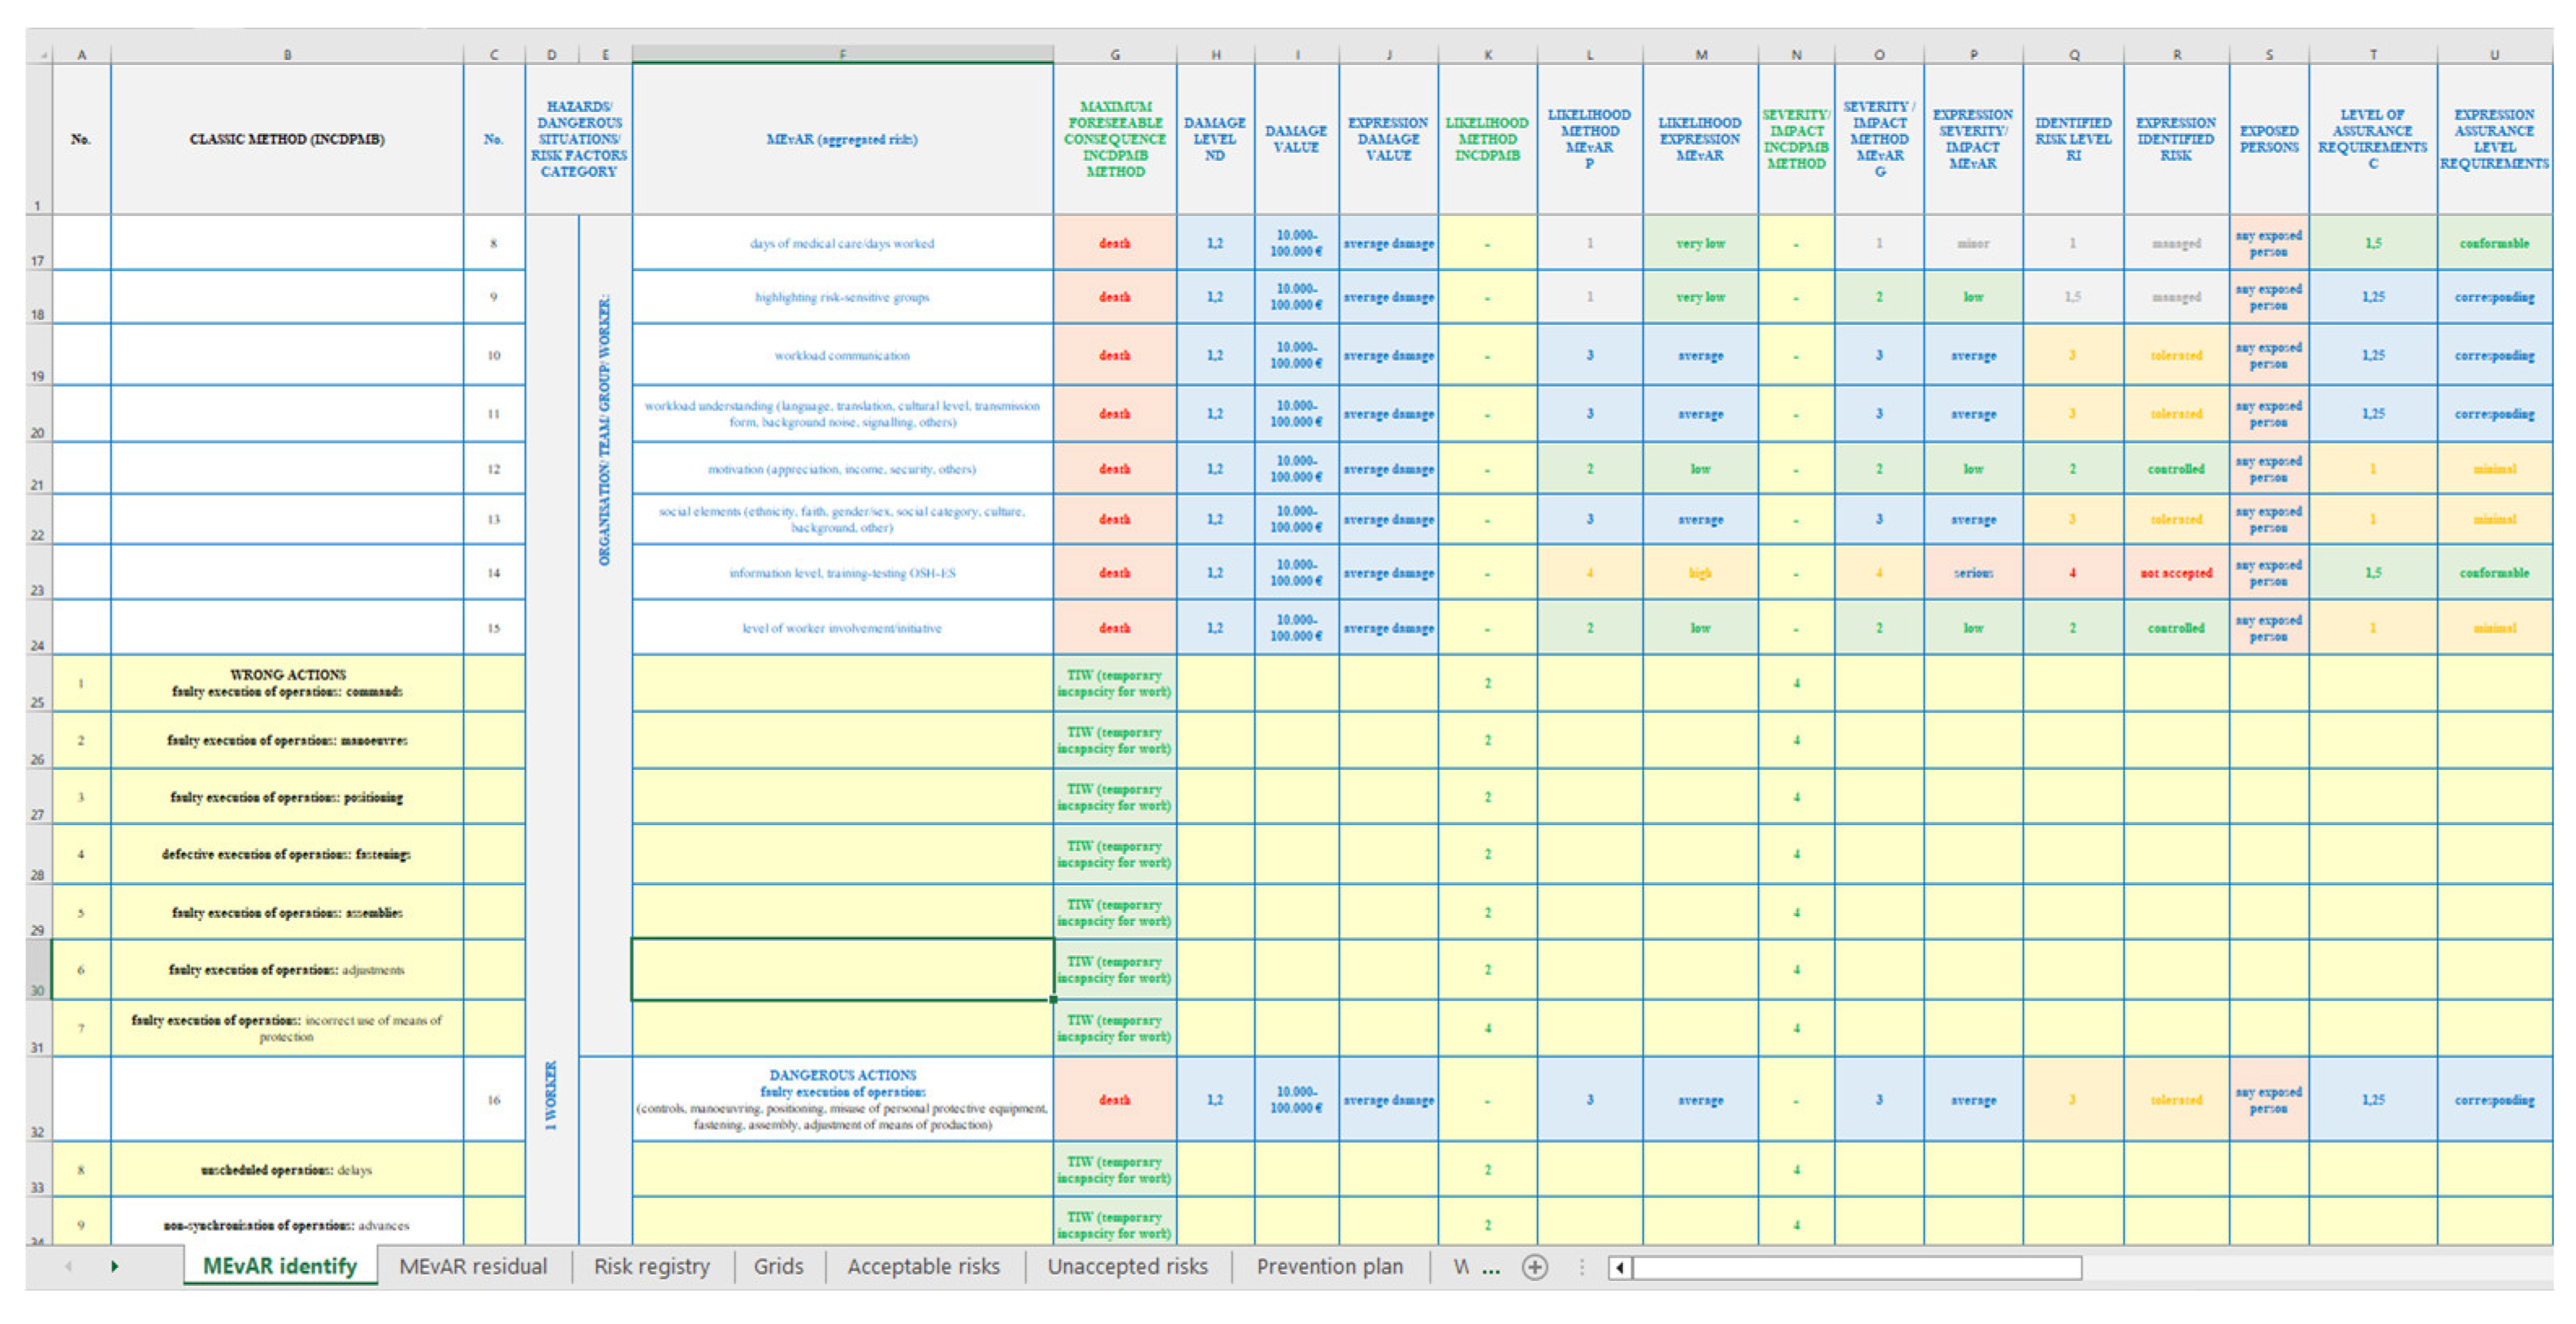Switch to Prevention plan tab
This screenshot has height=1324, width=2576.
point(1329,1266)
